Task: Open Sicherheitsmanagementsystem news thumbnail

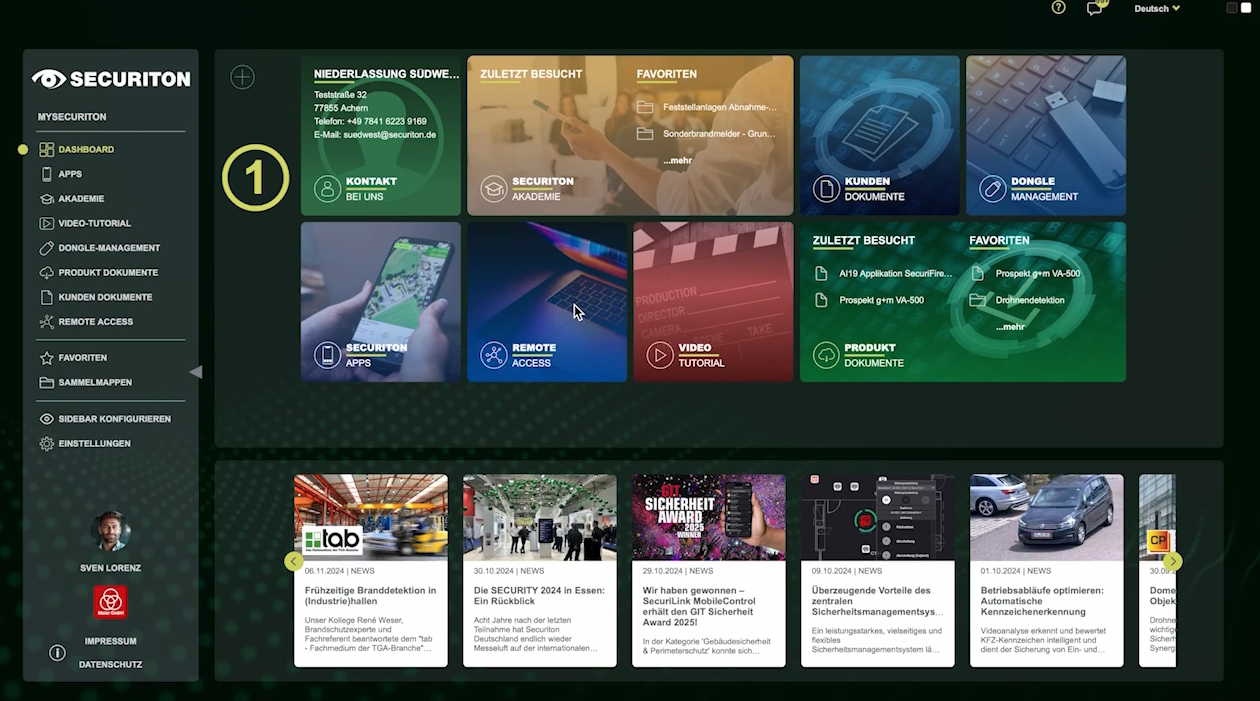Action: 878,517
